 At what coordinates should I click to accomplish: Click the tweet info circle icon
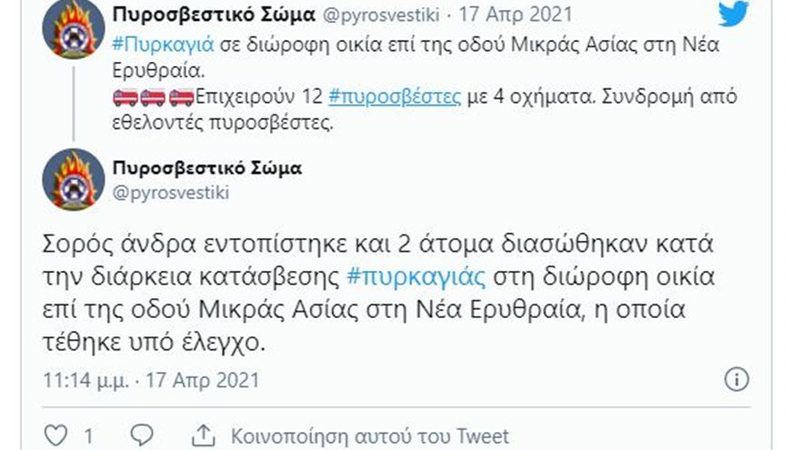pyautogui.click(x=735, y=380)
